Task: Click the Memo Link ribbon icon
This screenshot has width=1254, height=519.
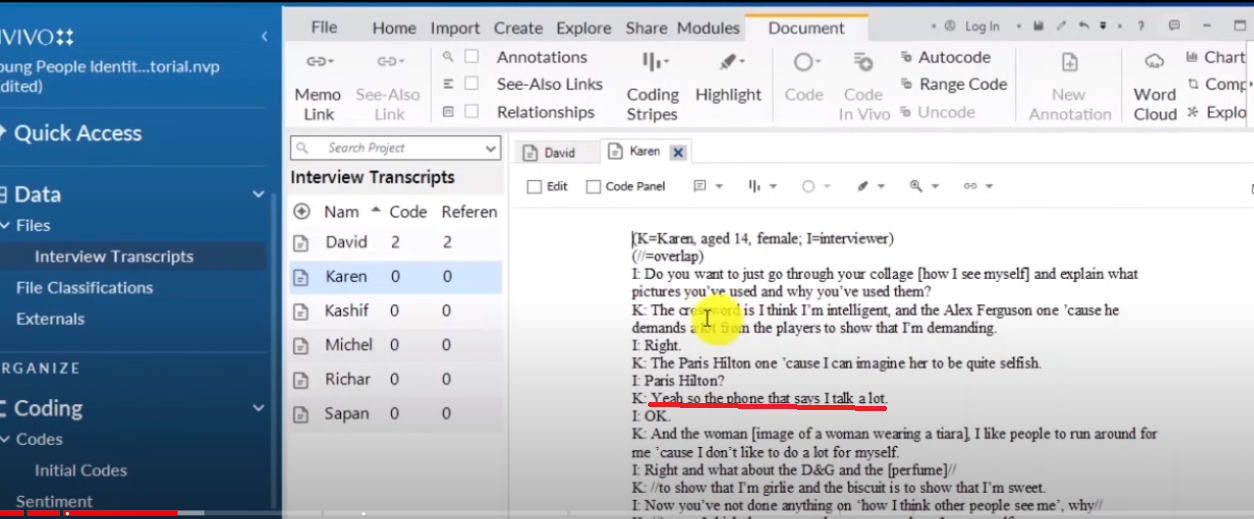Action: tap(319, 62)
